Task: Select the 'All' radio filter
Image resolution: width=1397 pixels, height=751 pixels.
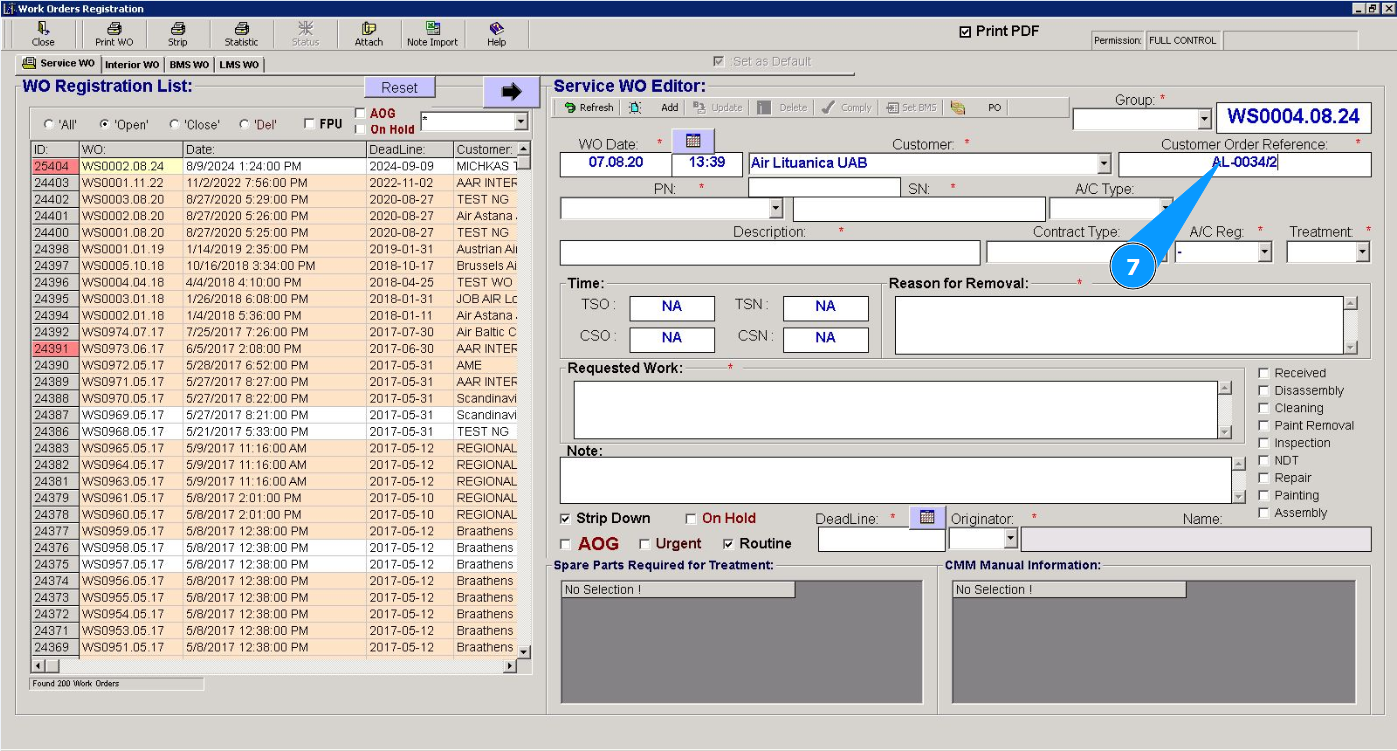Action: [49, 125]
